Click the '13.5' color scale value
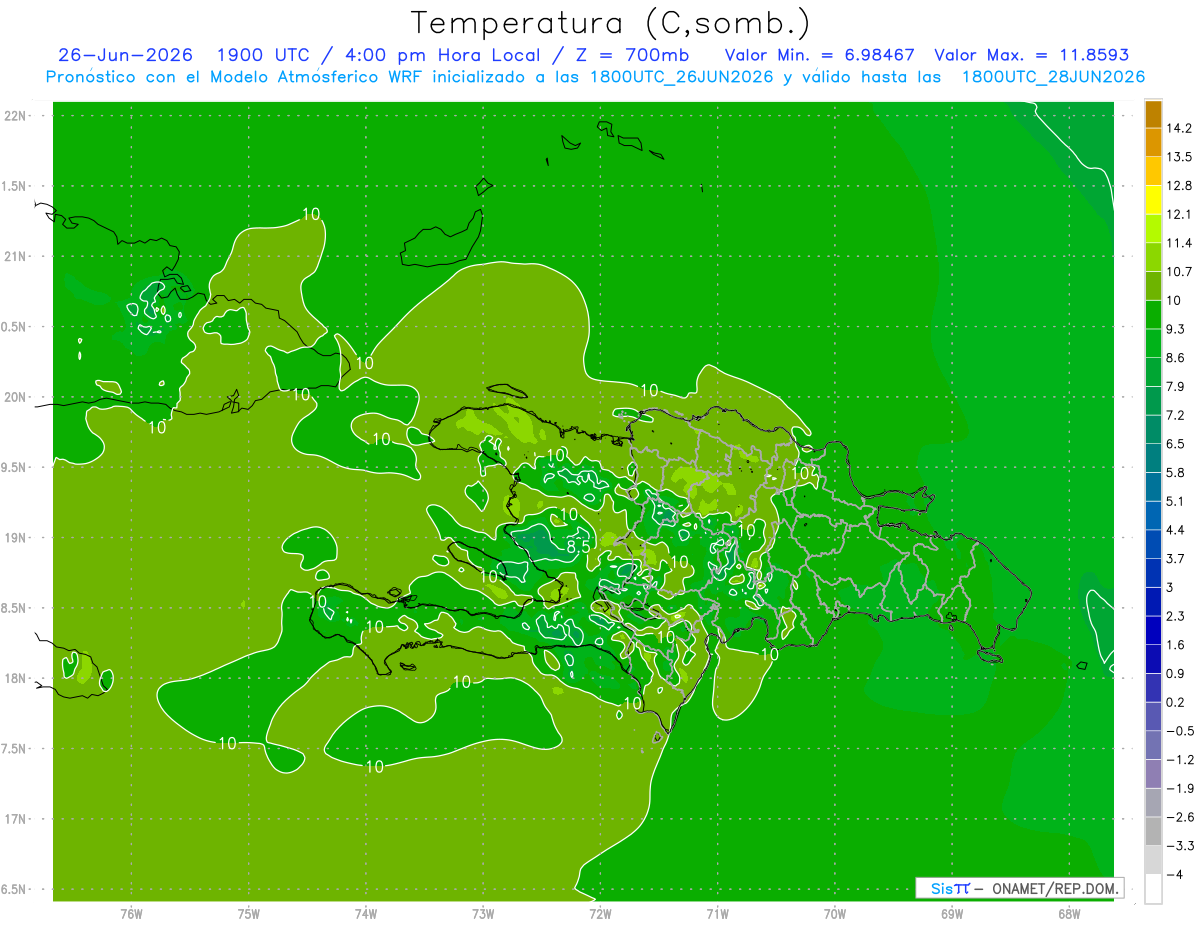This screenshot has width=1200, height=927. [1179, 157]
